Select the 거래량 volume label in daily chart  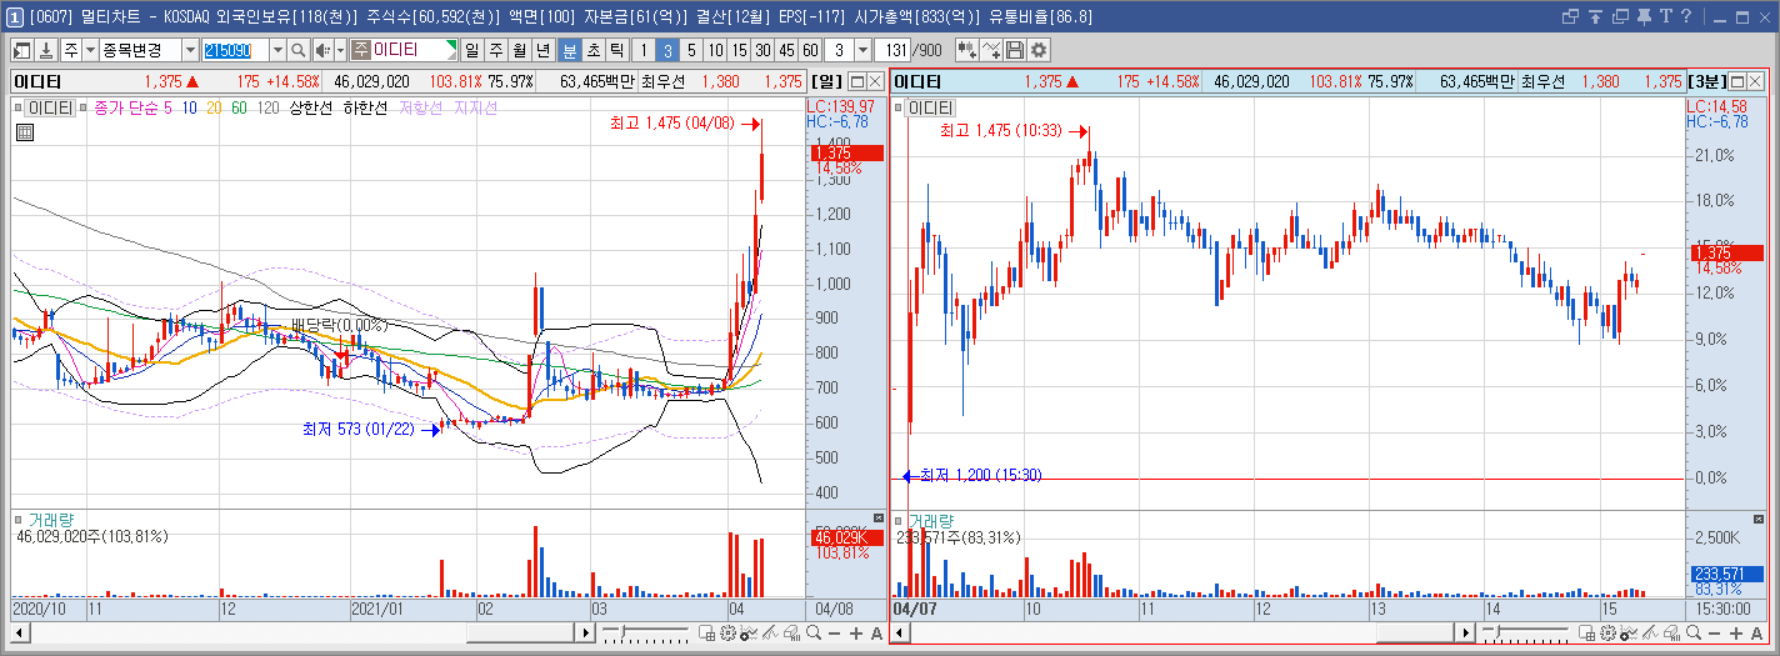tap(51, 520)
